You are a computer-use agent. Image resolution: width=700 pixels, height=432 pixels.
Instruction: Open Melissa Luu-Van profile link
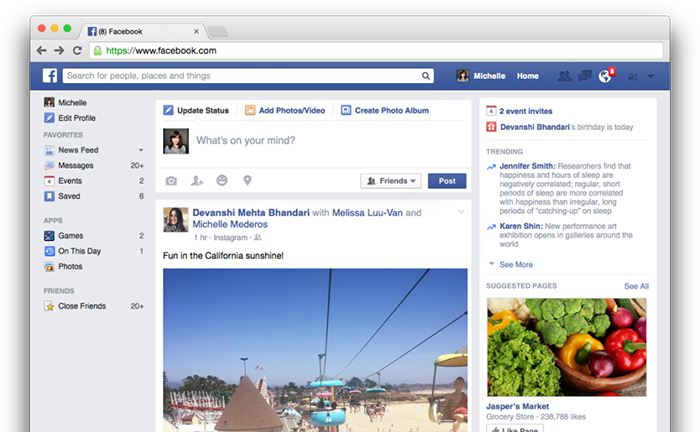click(x=367, y=213)
